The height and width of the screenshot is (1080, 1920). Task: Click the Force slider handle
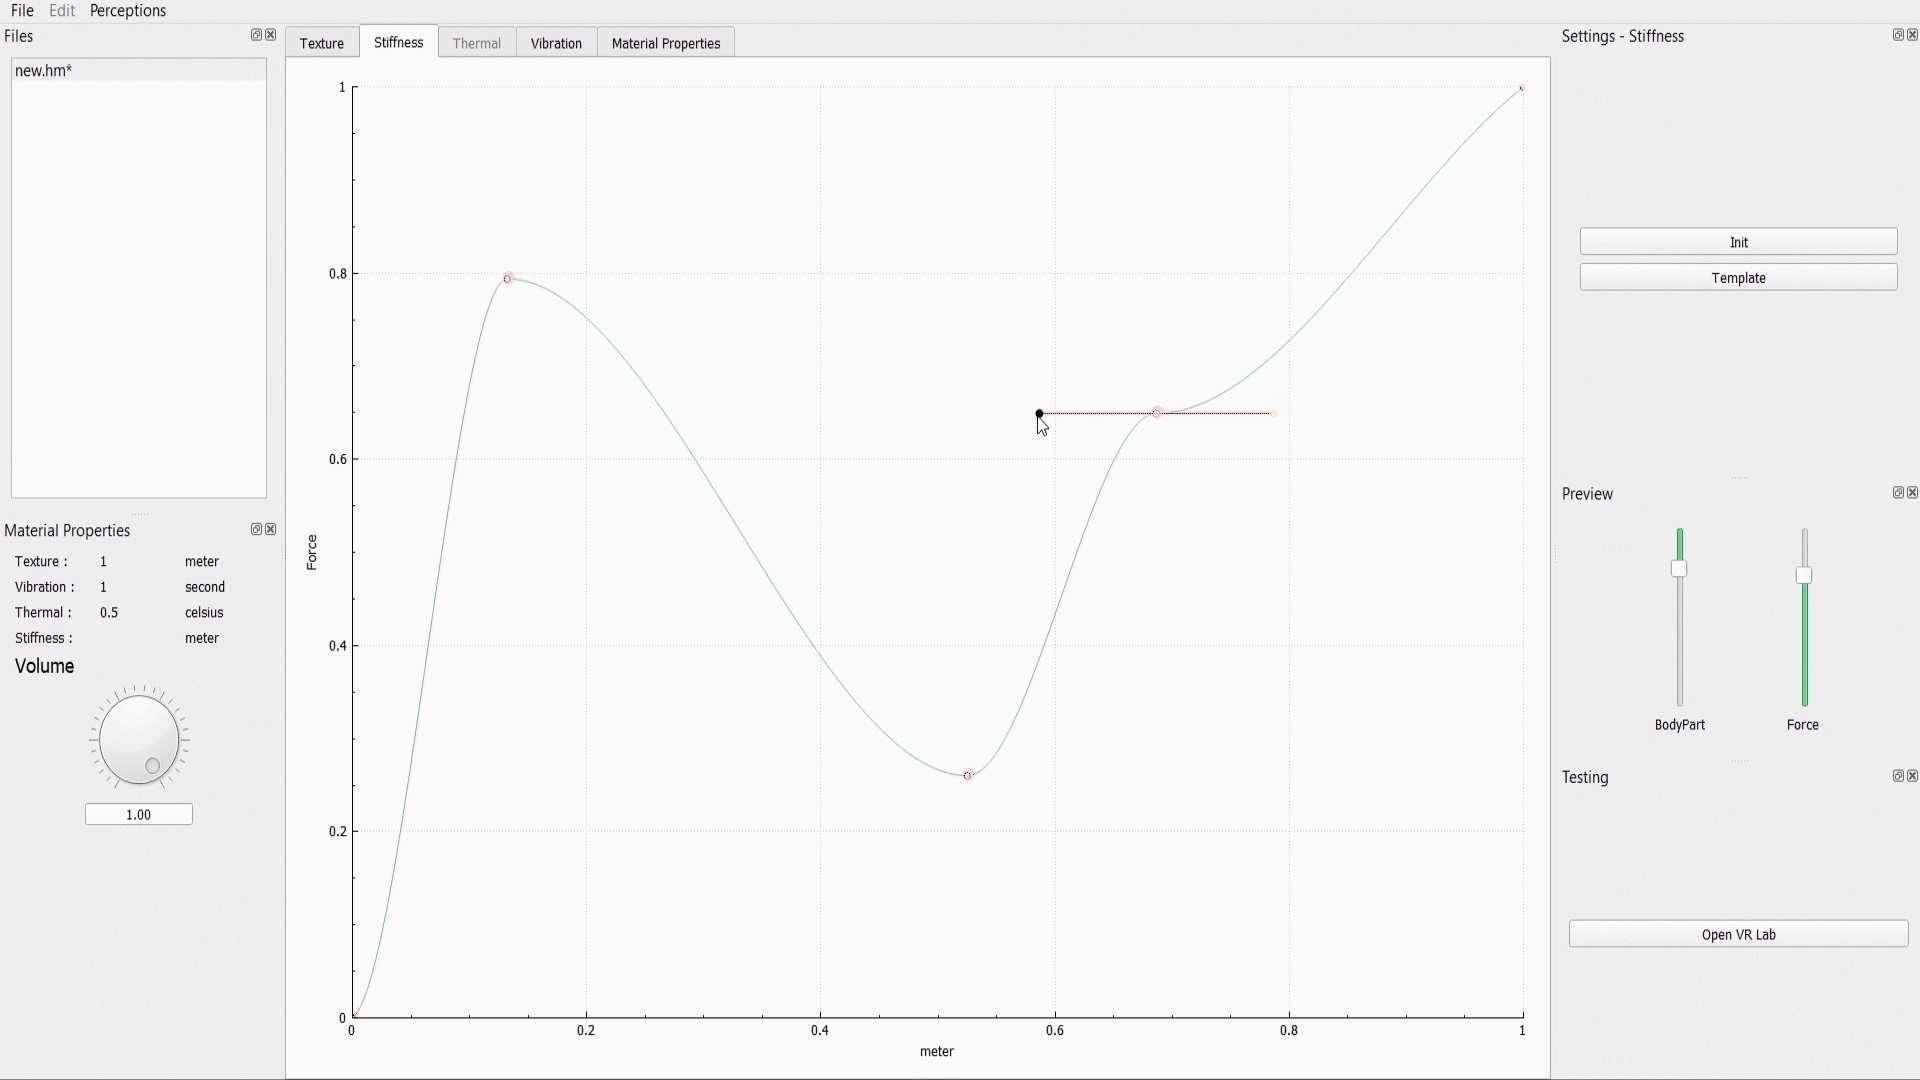tap(1804, 575)
